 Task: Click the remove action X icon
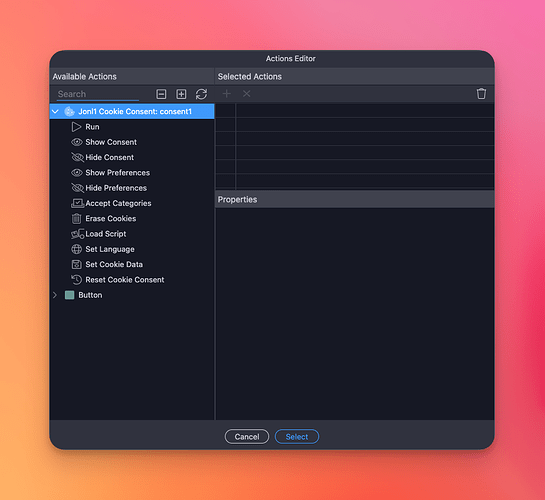[x=246, y=93]
